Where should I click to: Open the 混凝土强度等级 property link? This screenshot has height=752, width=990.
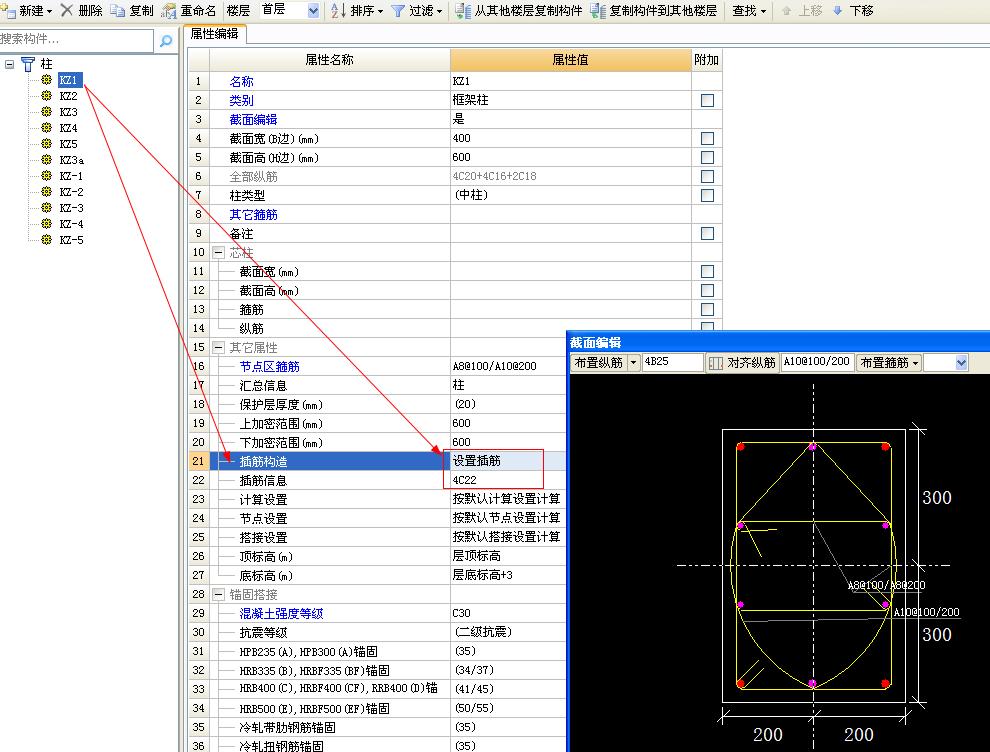281,613
